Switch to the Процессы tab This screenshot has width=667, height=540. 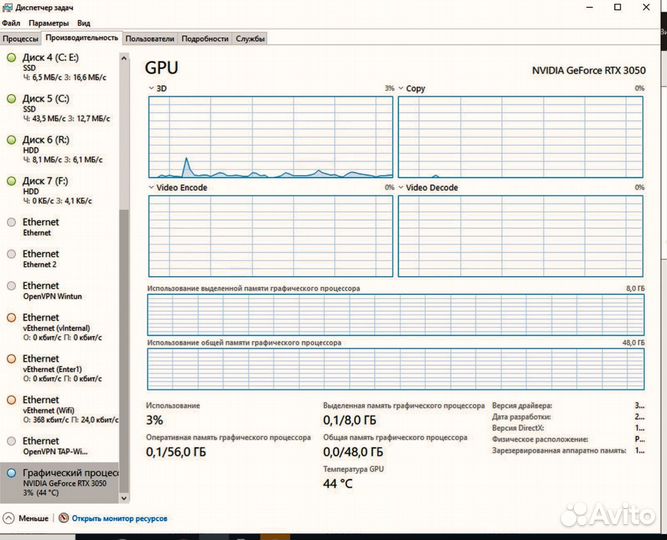tap(21, 38)
